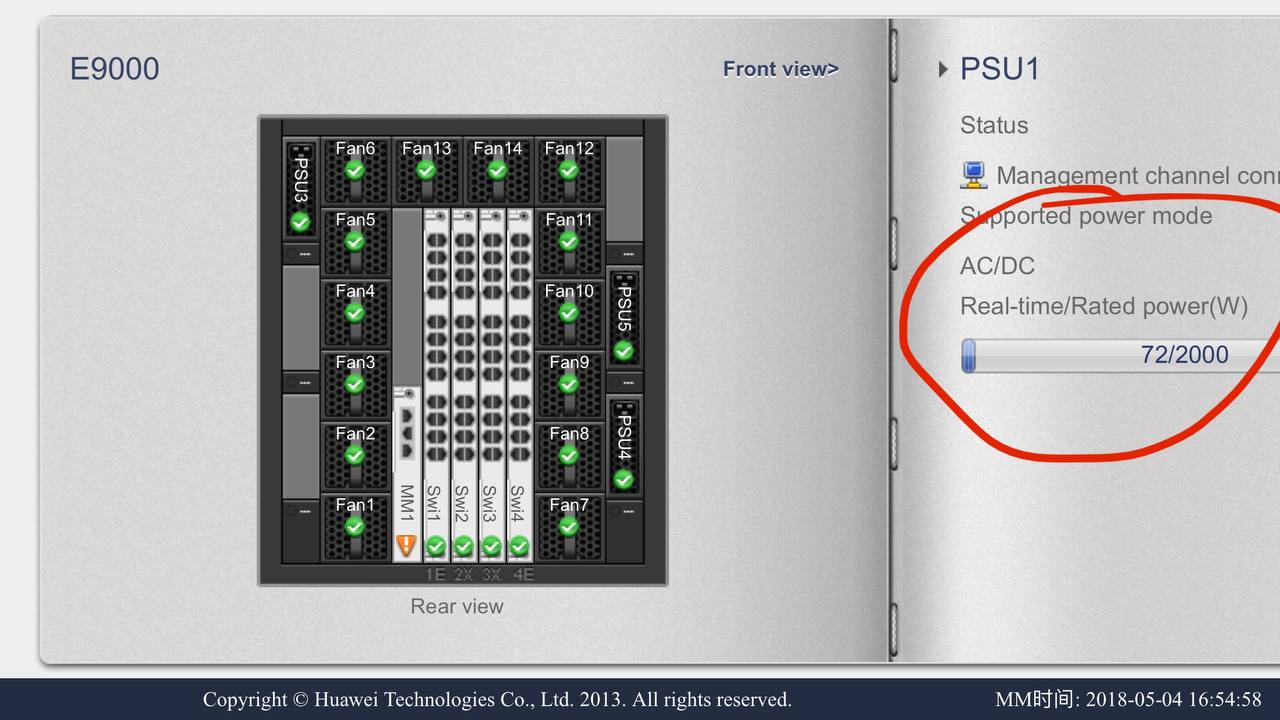Image resolution: width=1280 pixels, height=720 pixels.
Task: Click the MM time 2018-05-04 16:54:58
Action: coord(1128,699)
